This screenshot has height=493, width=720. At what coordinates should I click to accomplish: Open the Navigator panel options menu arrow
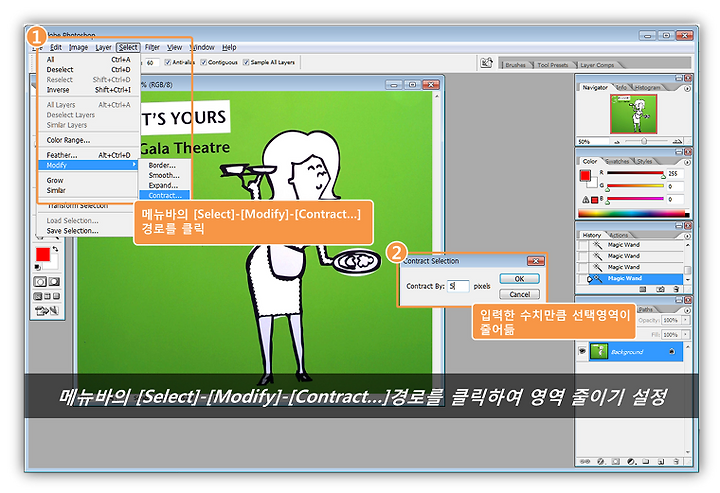(687, 89)
